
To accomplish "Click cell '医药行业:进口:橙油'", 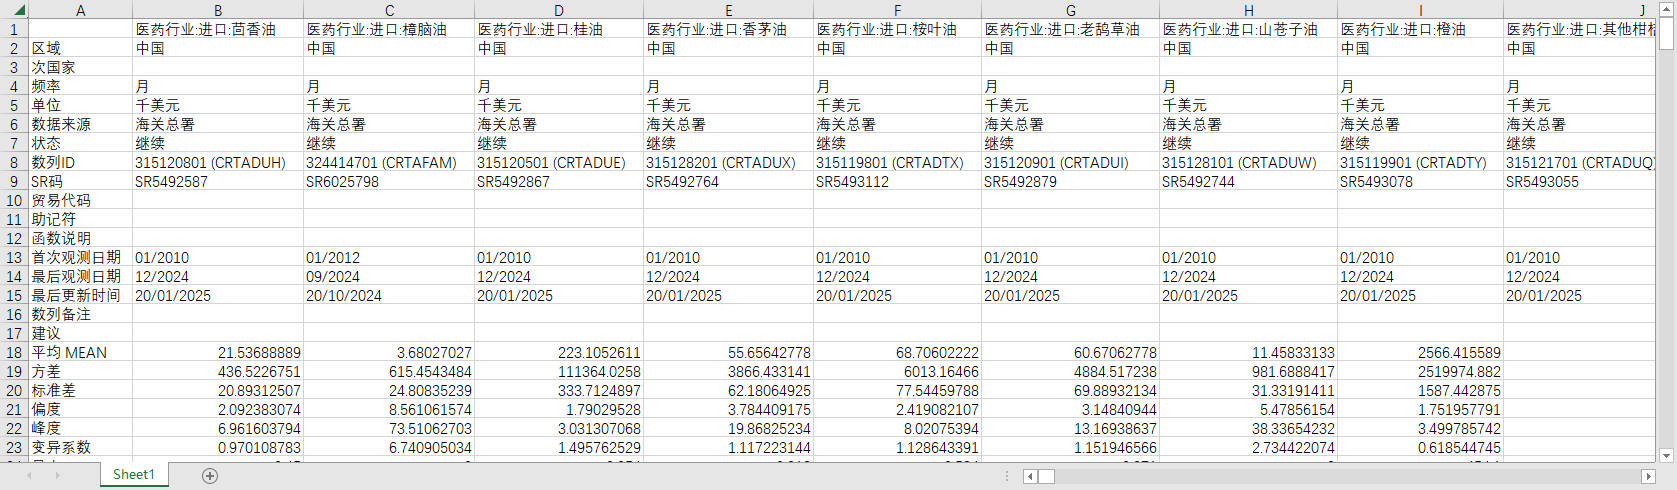I will [1420, 29].
